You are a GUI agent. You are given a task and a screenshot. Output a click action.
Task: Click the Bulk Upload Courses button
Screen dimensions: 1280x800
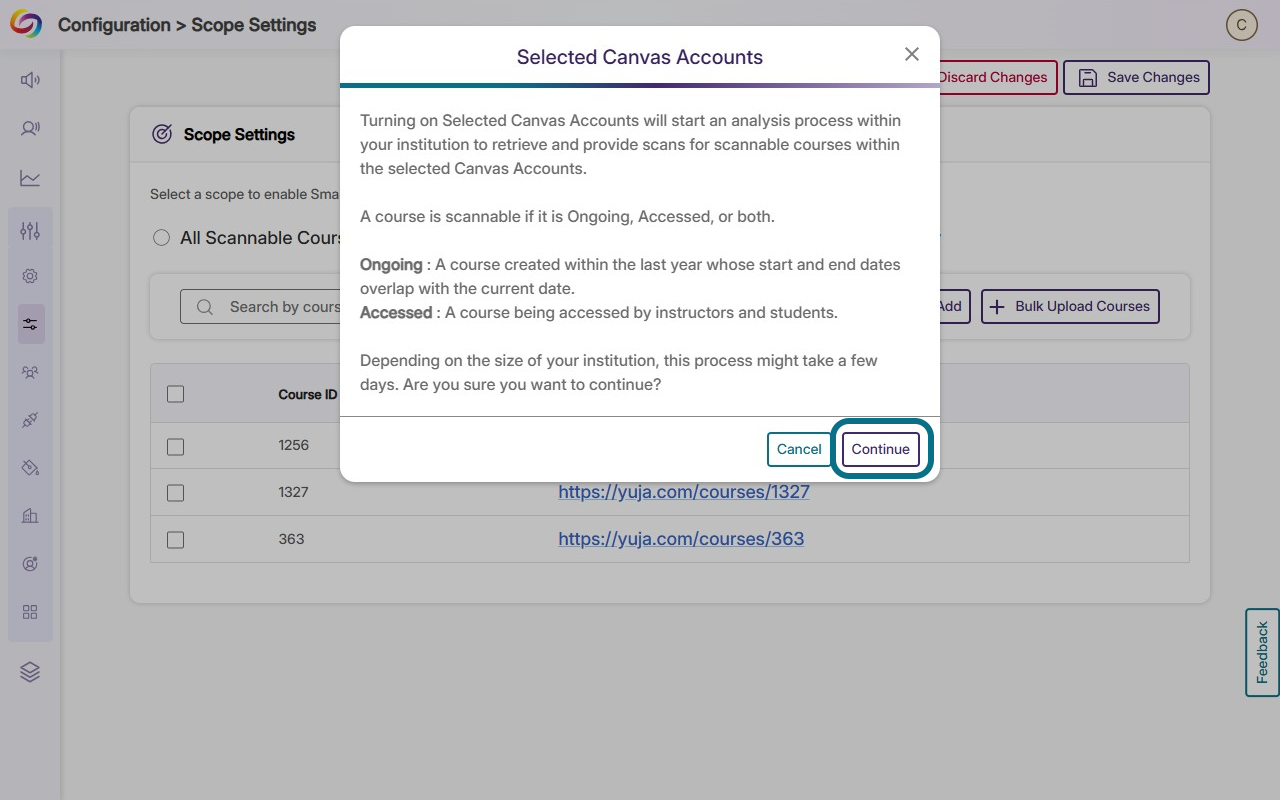pyautogui.click(x=1070, y=306)
